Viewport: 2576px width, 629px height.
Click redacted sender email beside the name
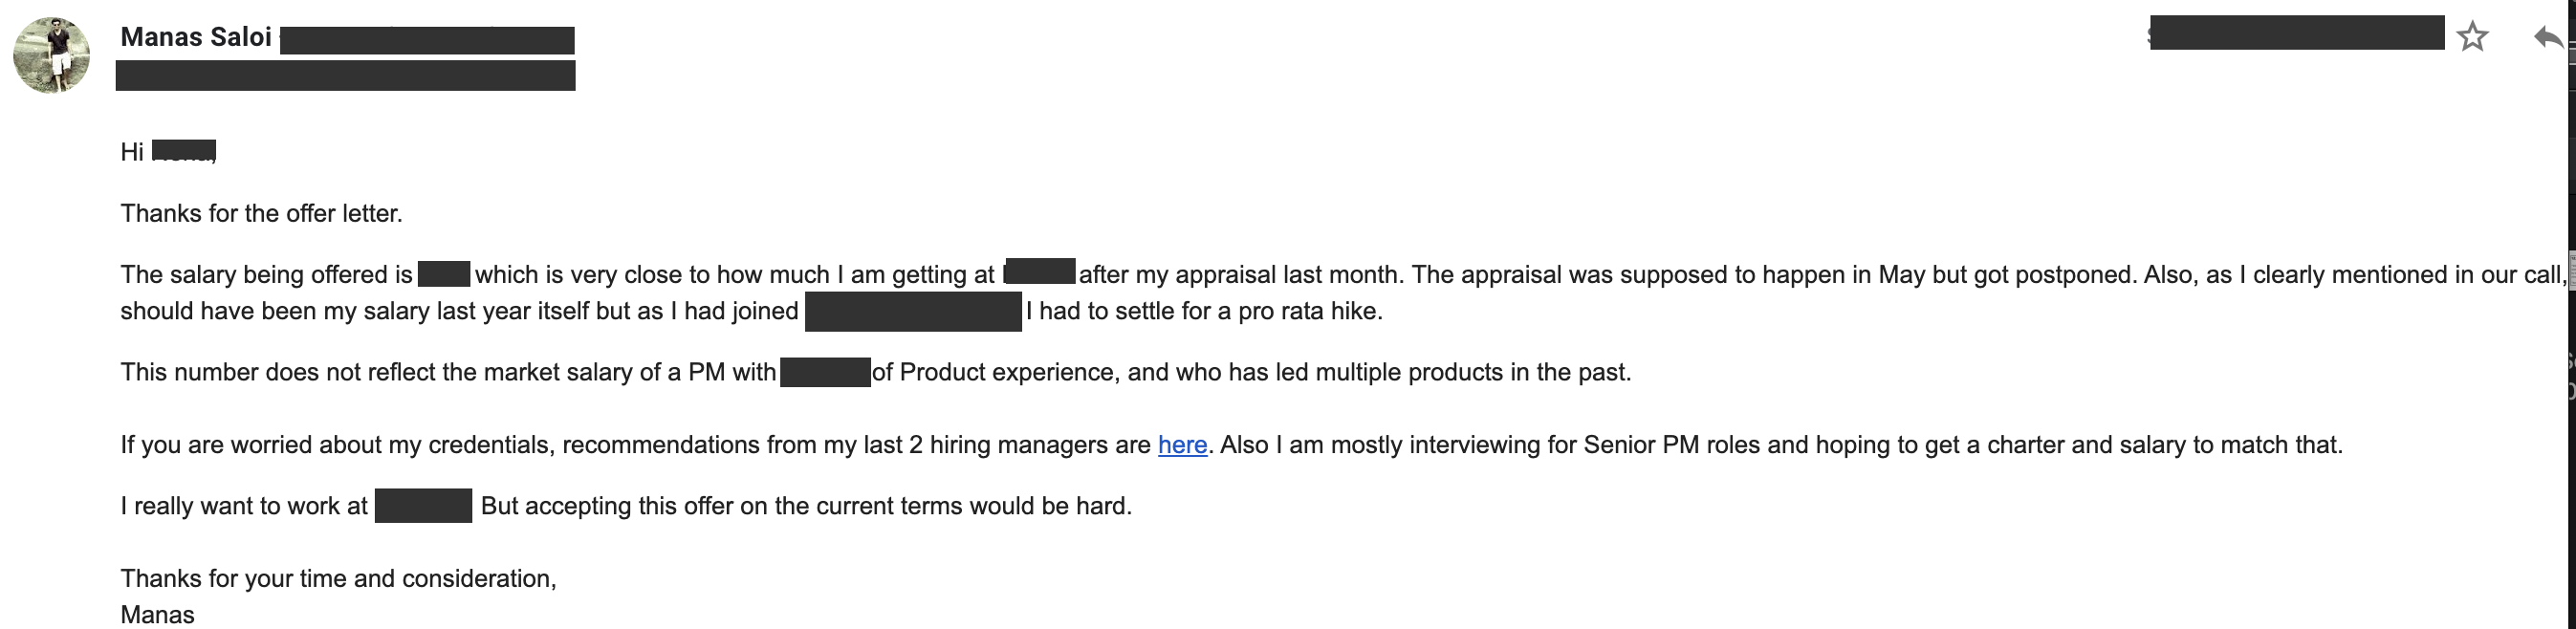click(427, 41)
